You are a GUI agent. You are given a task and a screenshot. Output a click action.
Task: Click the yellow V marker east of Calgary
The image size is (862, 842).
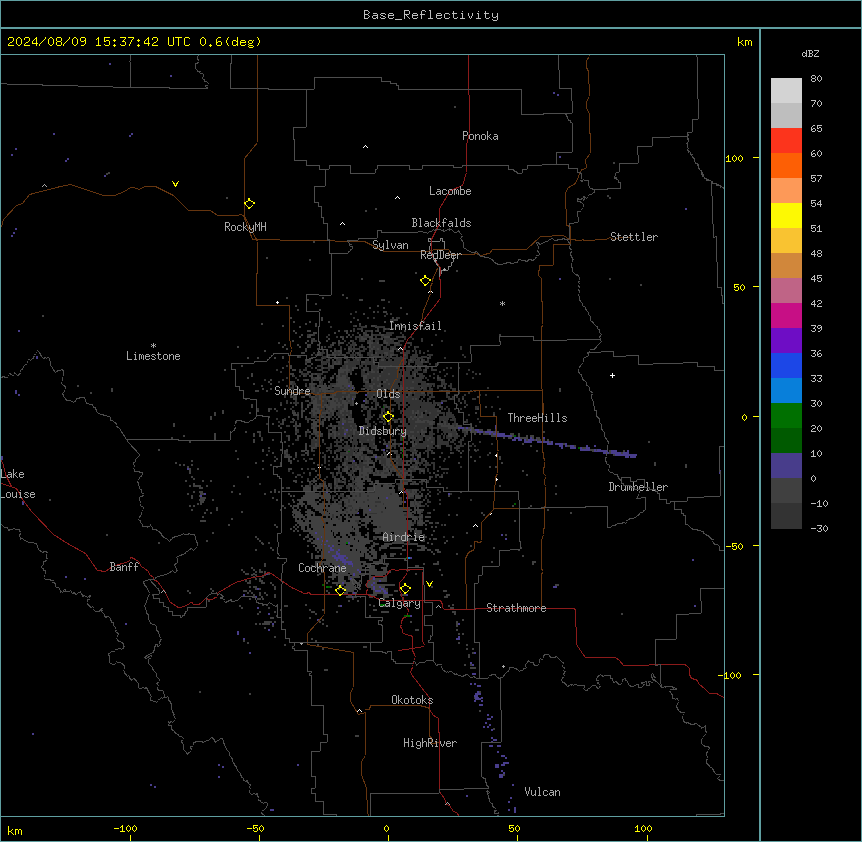click(x=429, y=584)
